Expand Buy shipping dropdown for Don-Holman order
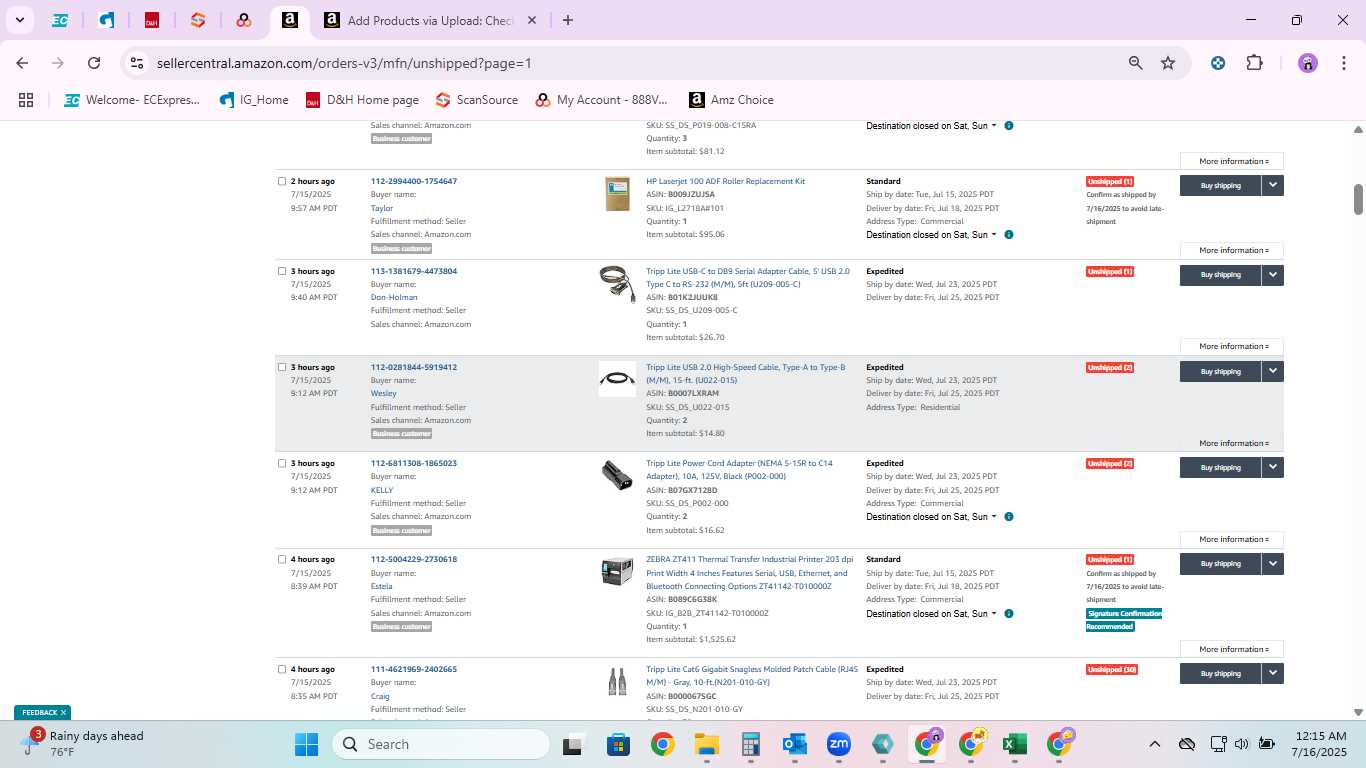Image resolution: width=1366 pixels, height=768 pixels. tap(1272, 275)
